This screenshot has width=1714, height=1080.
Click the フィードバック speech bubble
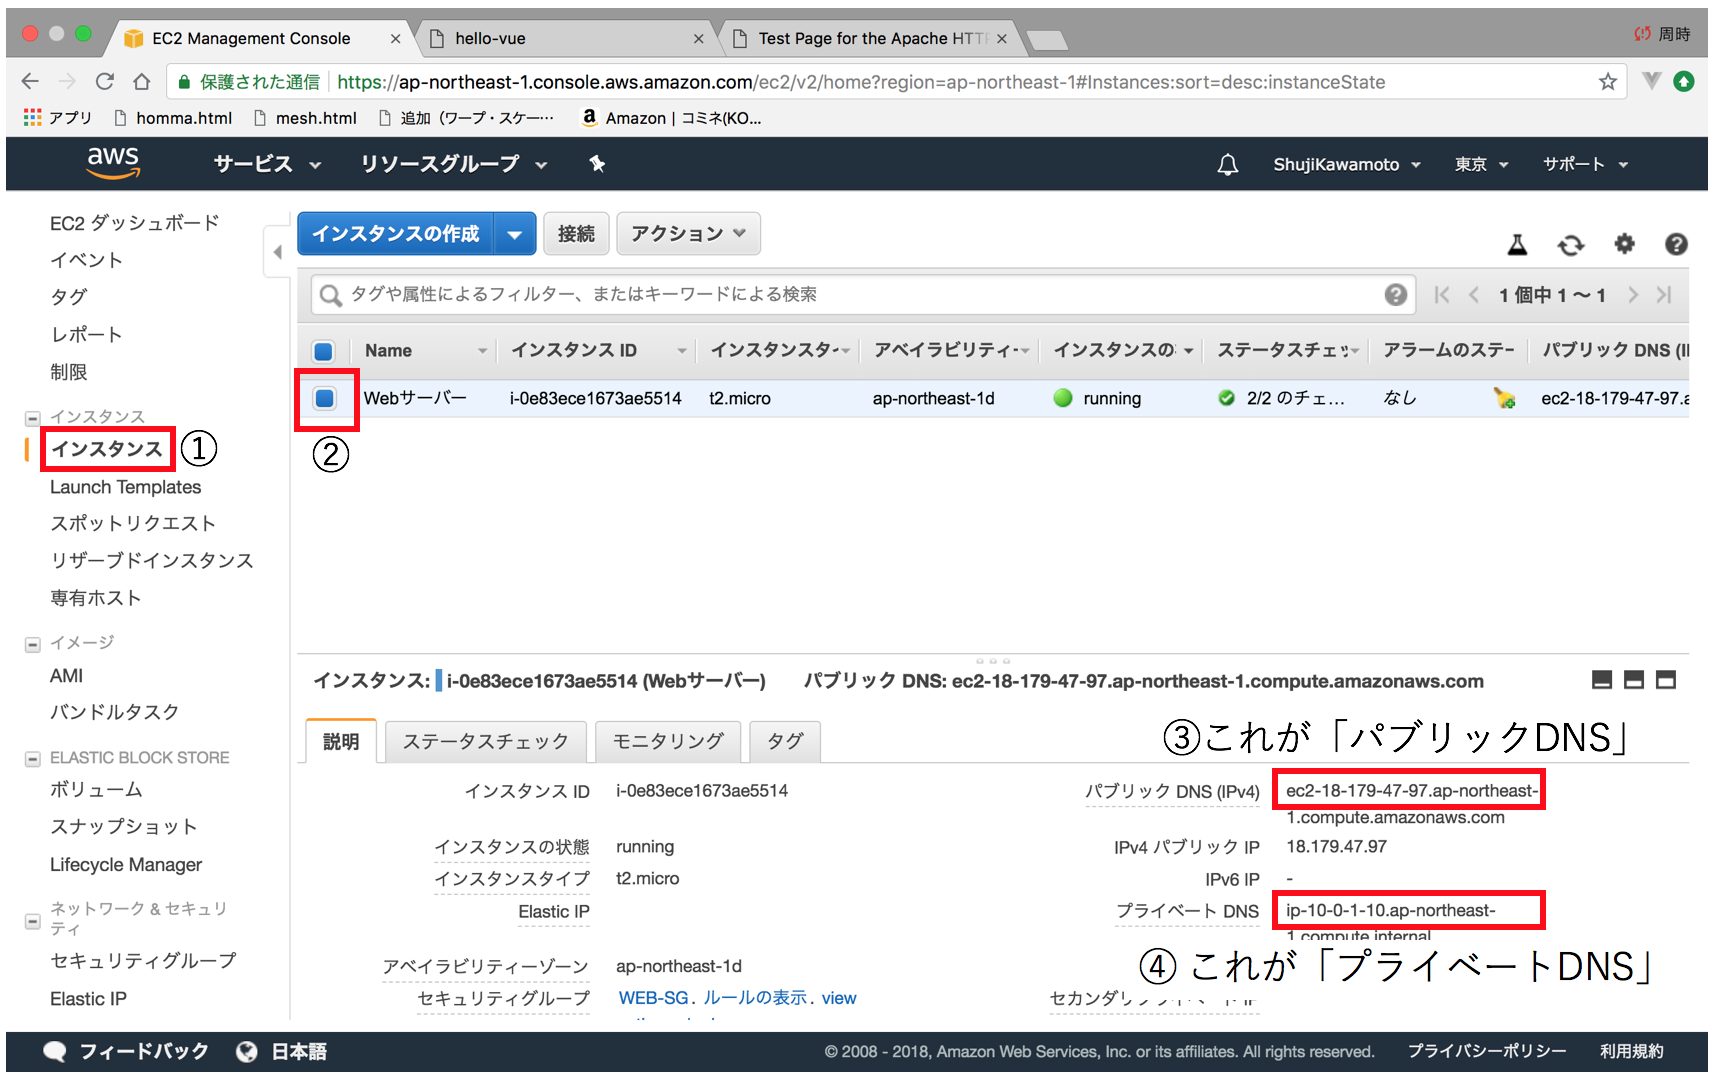pyautogui.click(x=55, y=1051)
